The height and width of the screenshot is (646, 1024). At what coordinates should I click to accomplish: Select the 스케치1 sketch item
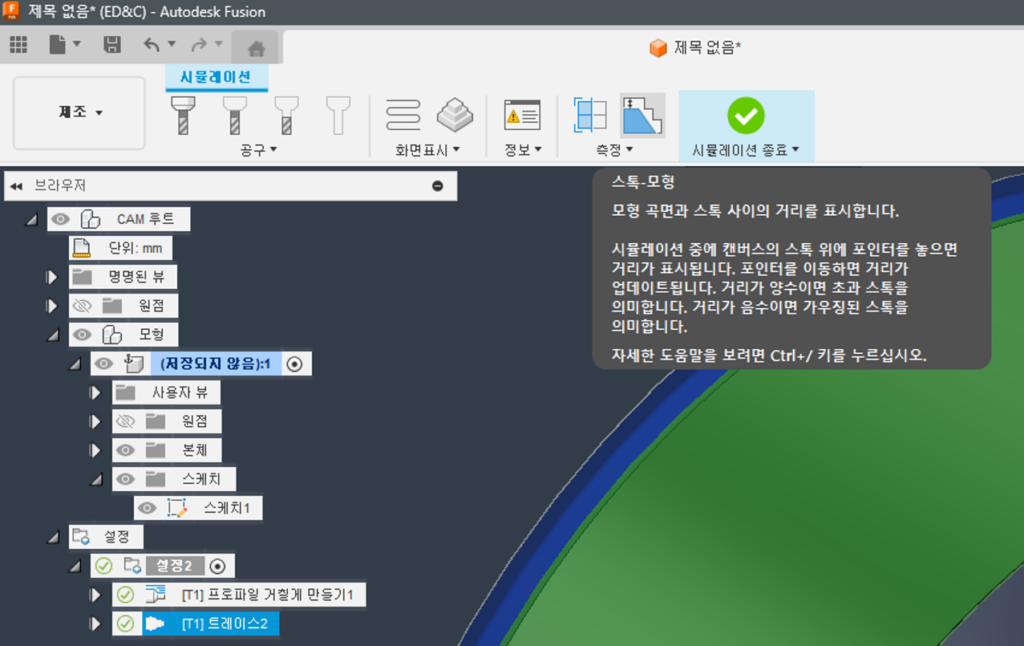click(x=227, y=508)
